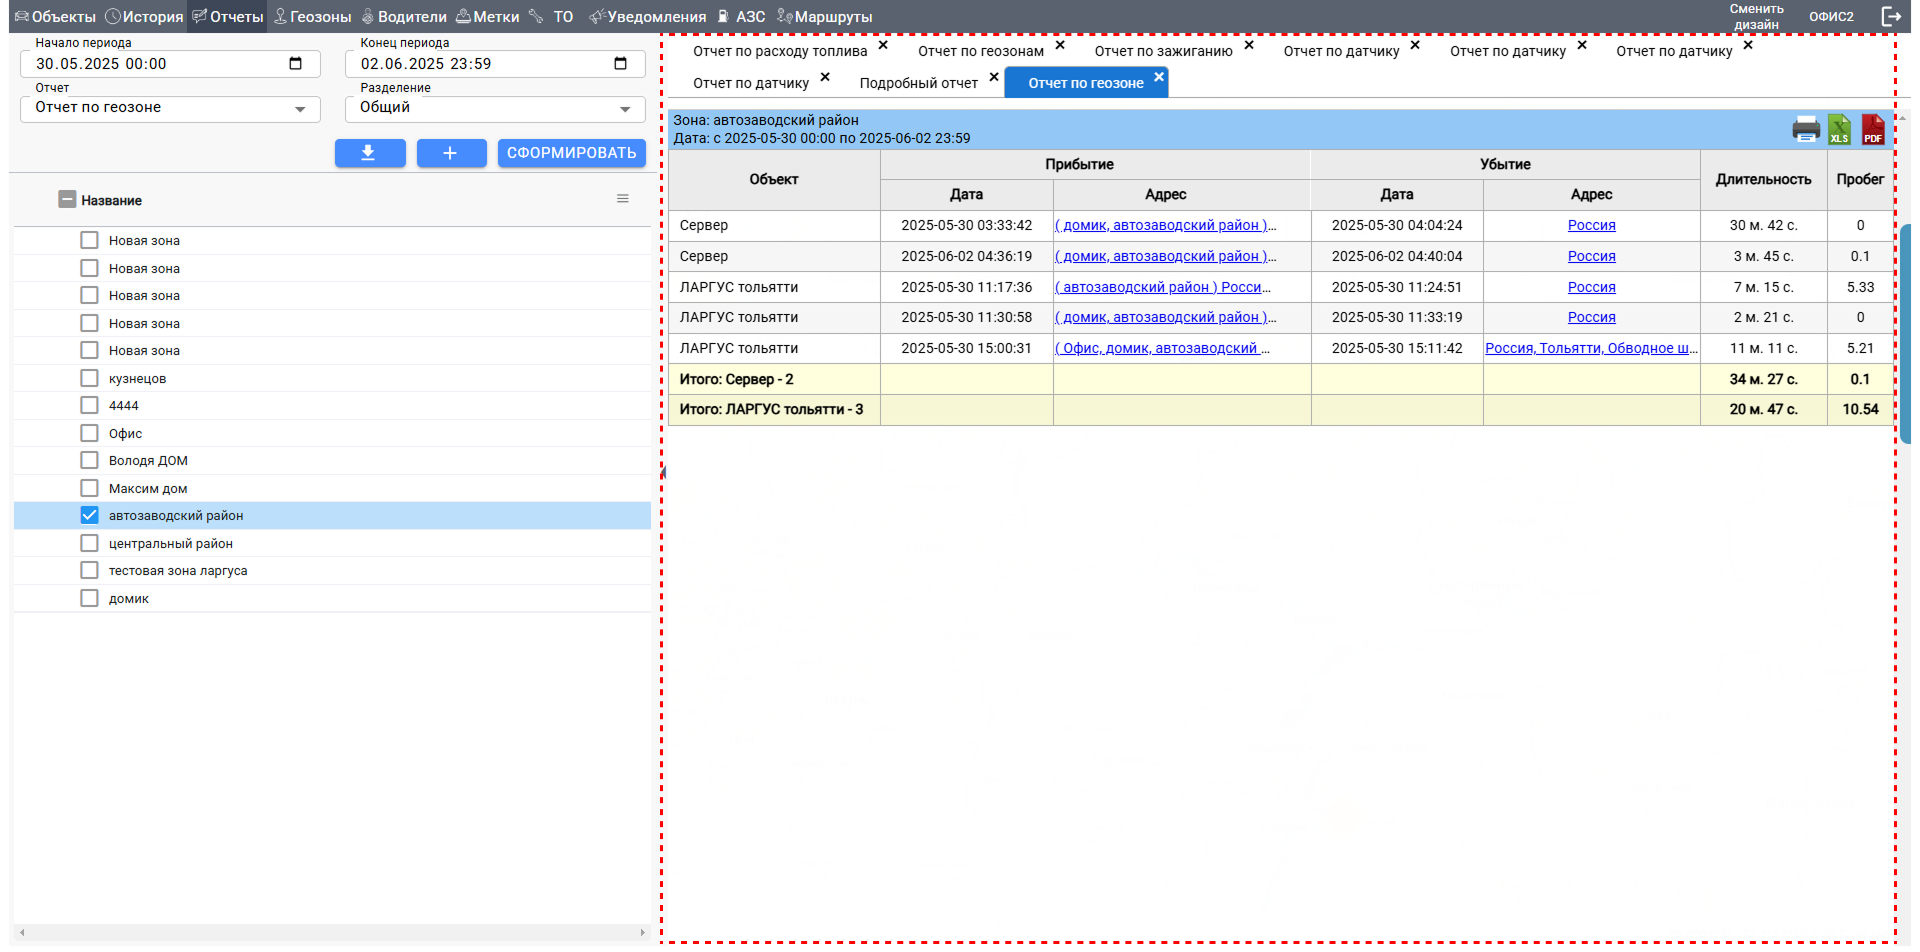Screen dimensions: 1920x952
Task: Expand the Отчет type dropdown
Action: (x=299, y=109)
